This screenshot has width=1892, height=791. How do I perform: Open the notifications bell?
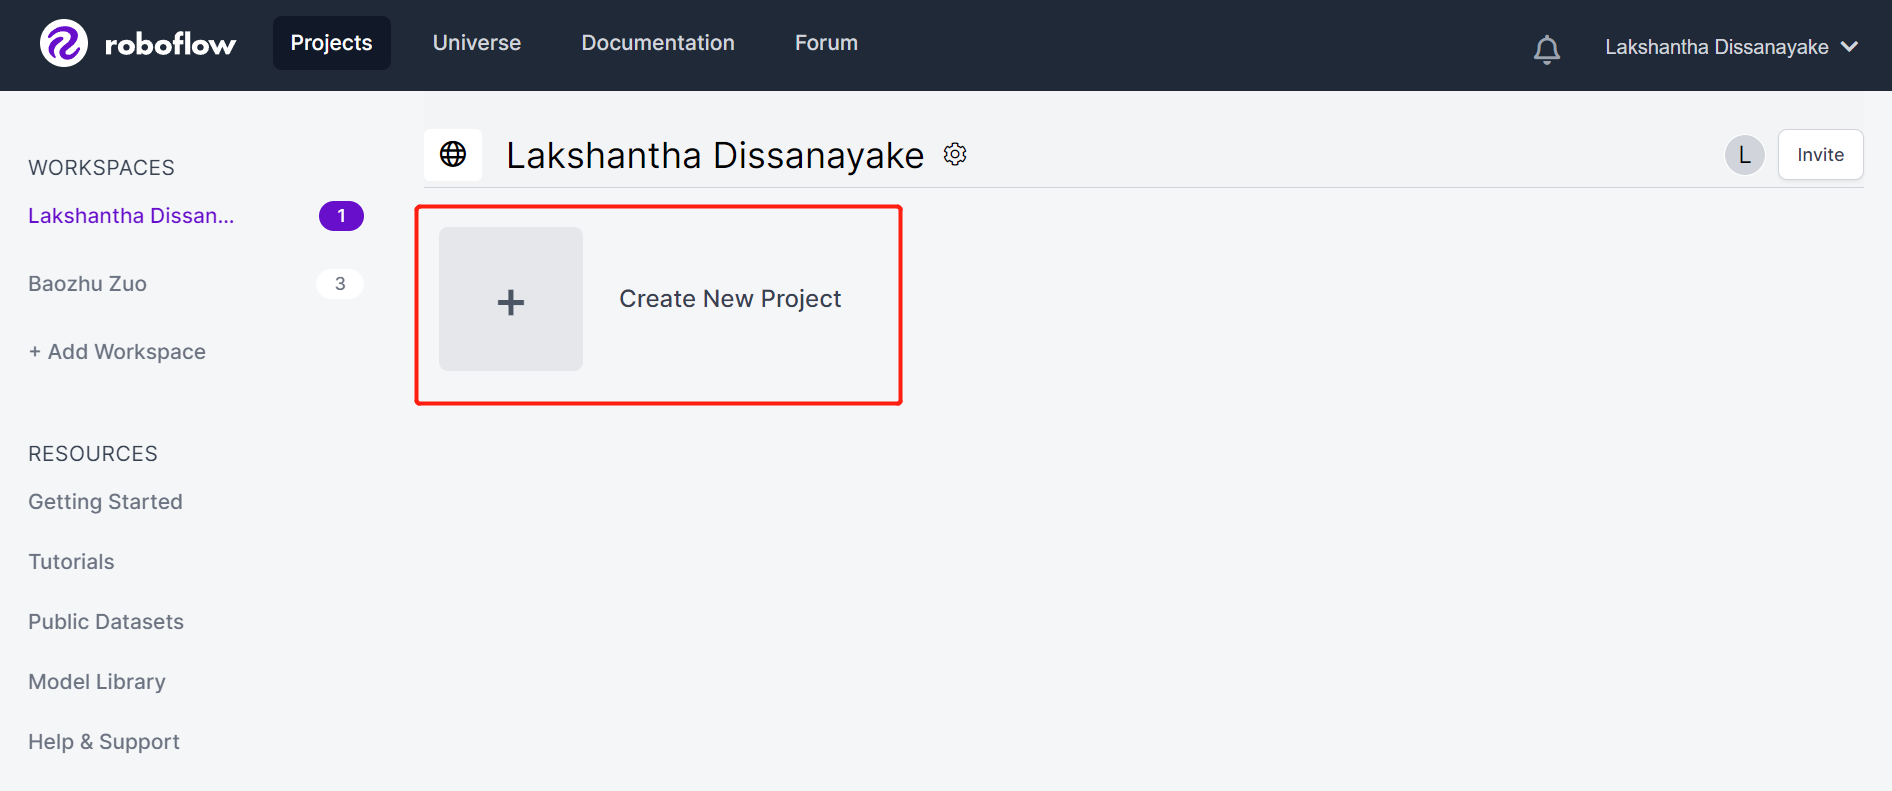point(1546,48)
